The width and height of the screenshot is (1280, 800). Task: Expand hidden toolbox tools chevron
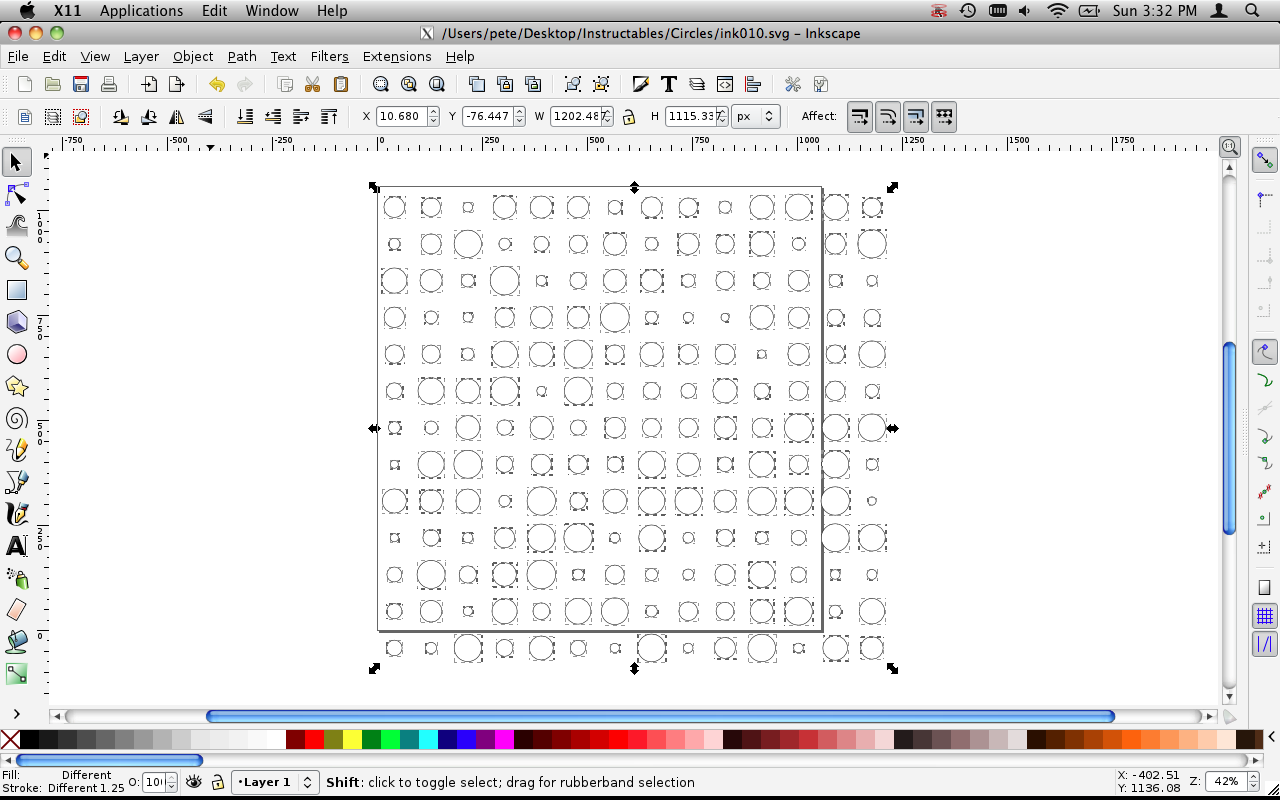[x=16, y=713]
